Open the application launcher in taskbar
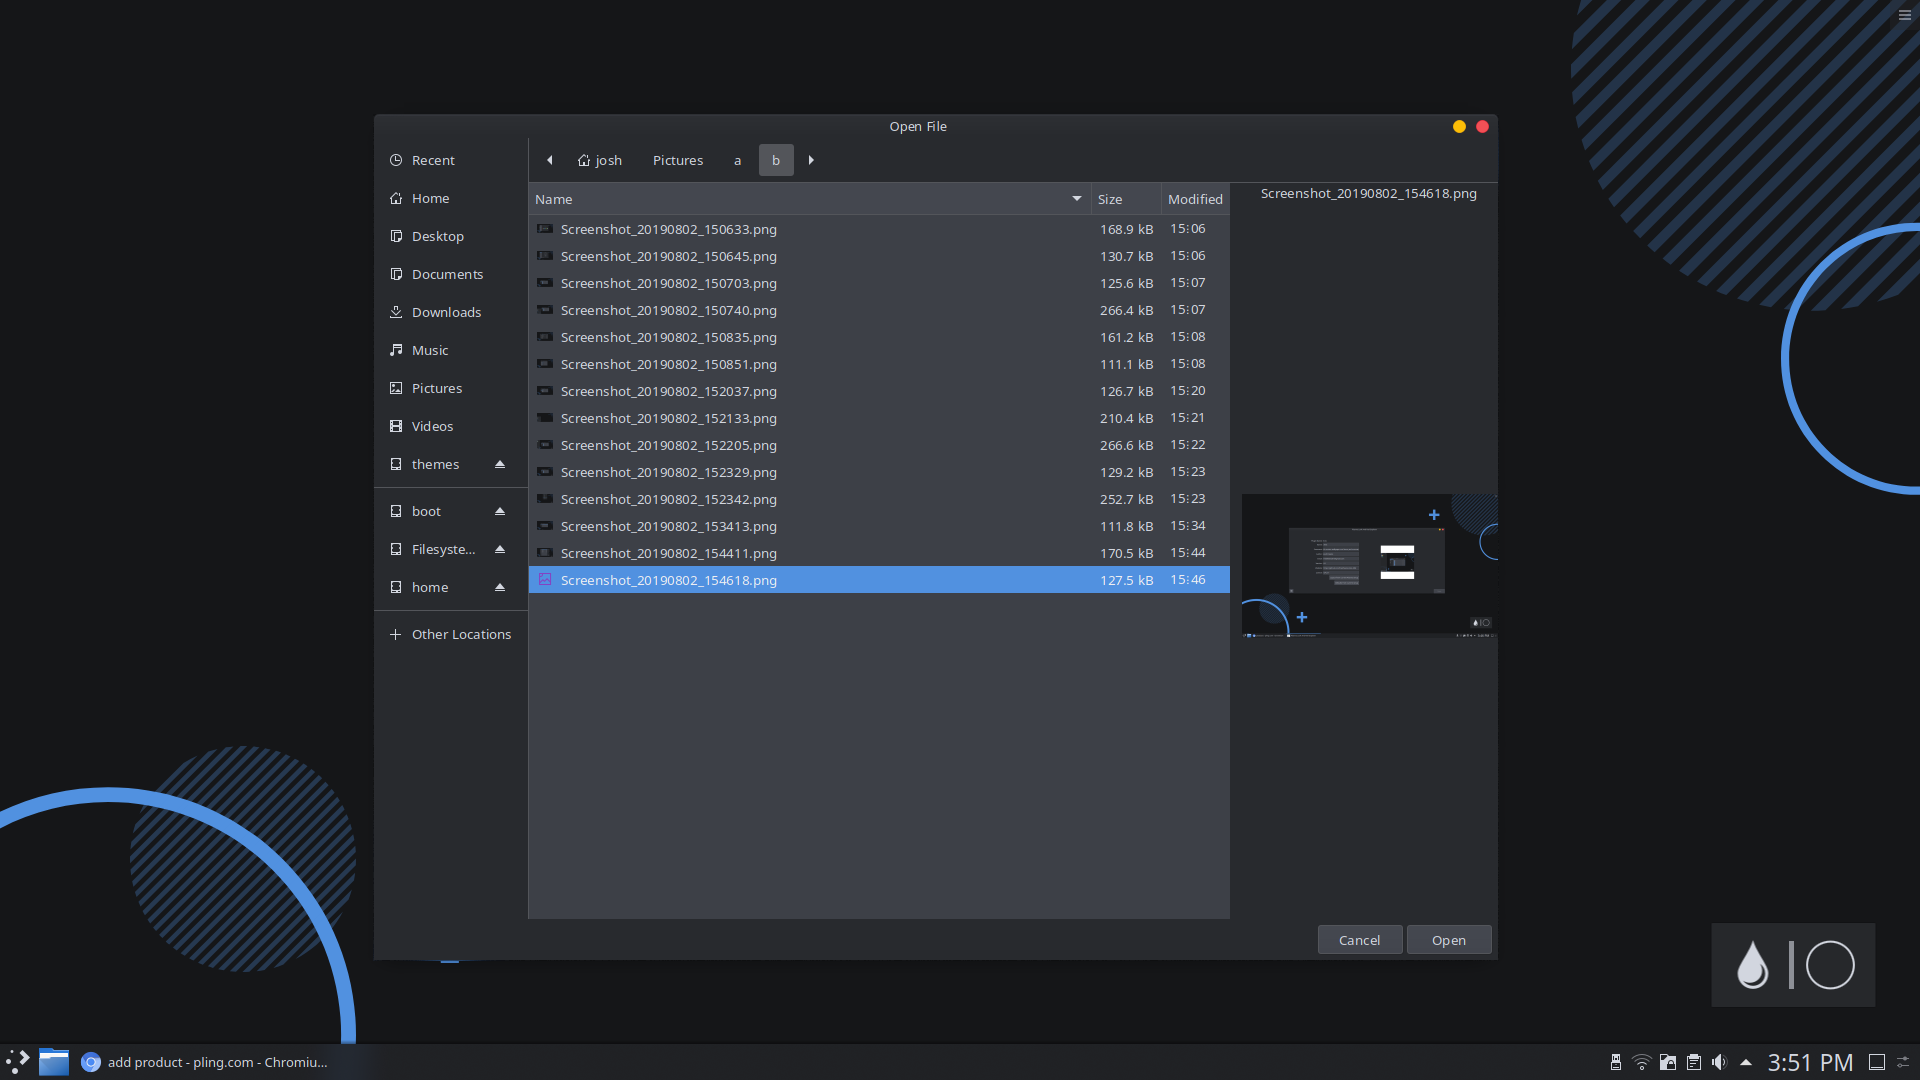Image resolution: width=1920 pixels, height=1080 pixels. (17, 1062)
